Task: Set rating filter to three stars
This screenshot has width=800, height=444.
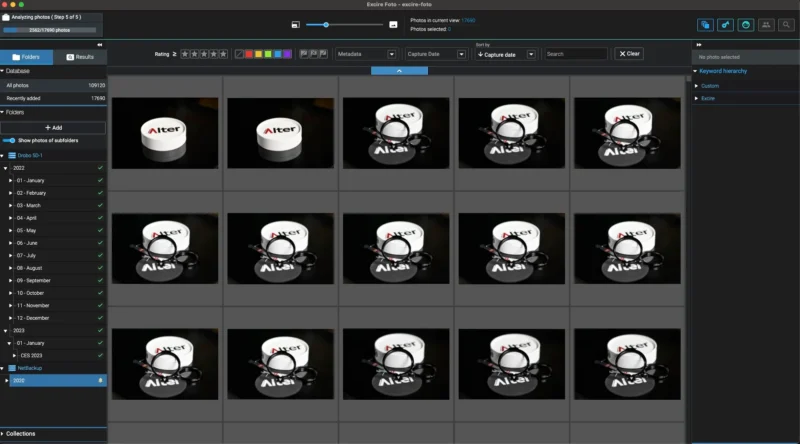Action: point(204,54)
